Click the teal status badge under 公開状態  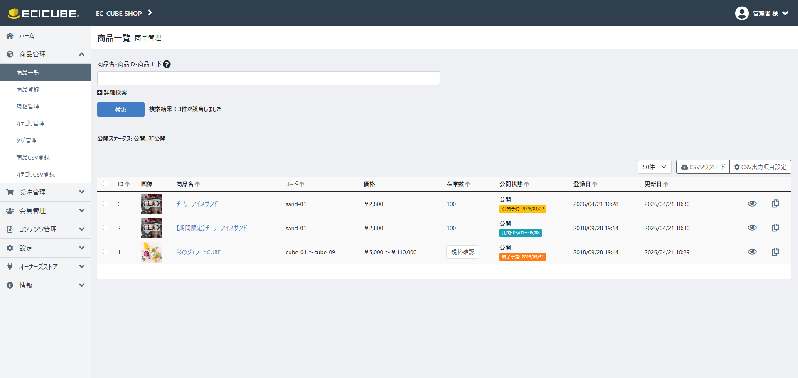(x=520, y=232)
